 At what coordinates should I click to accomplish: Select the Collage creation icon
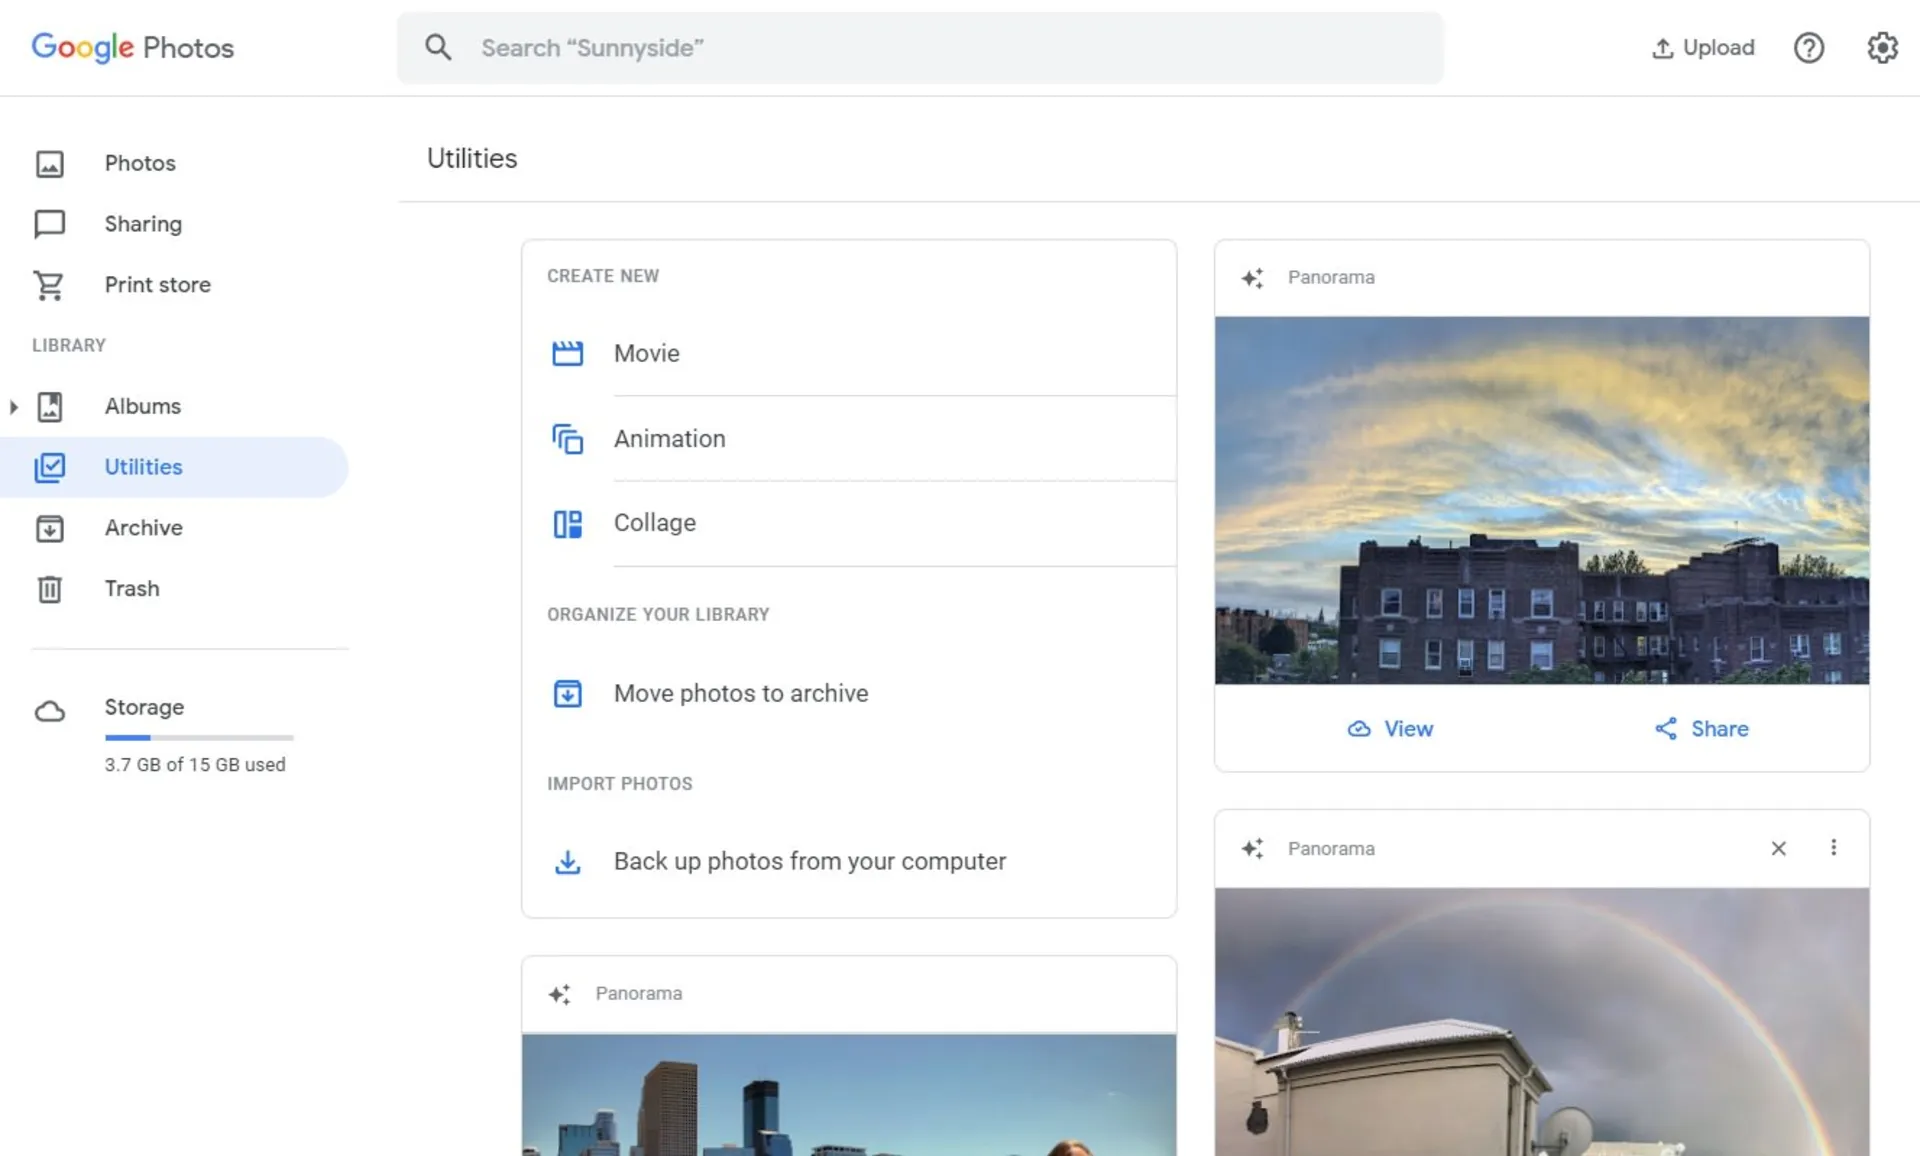567,523
